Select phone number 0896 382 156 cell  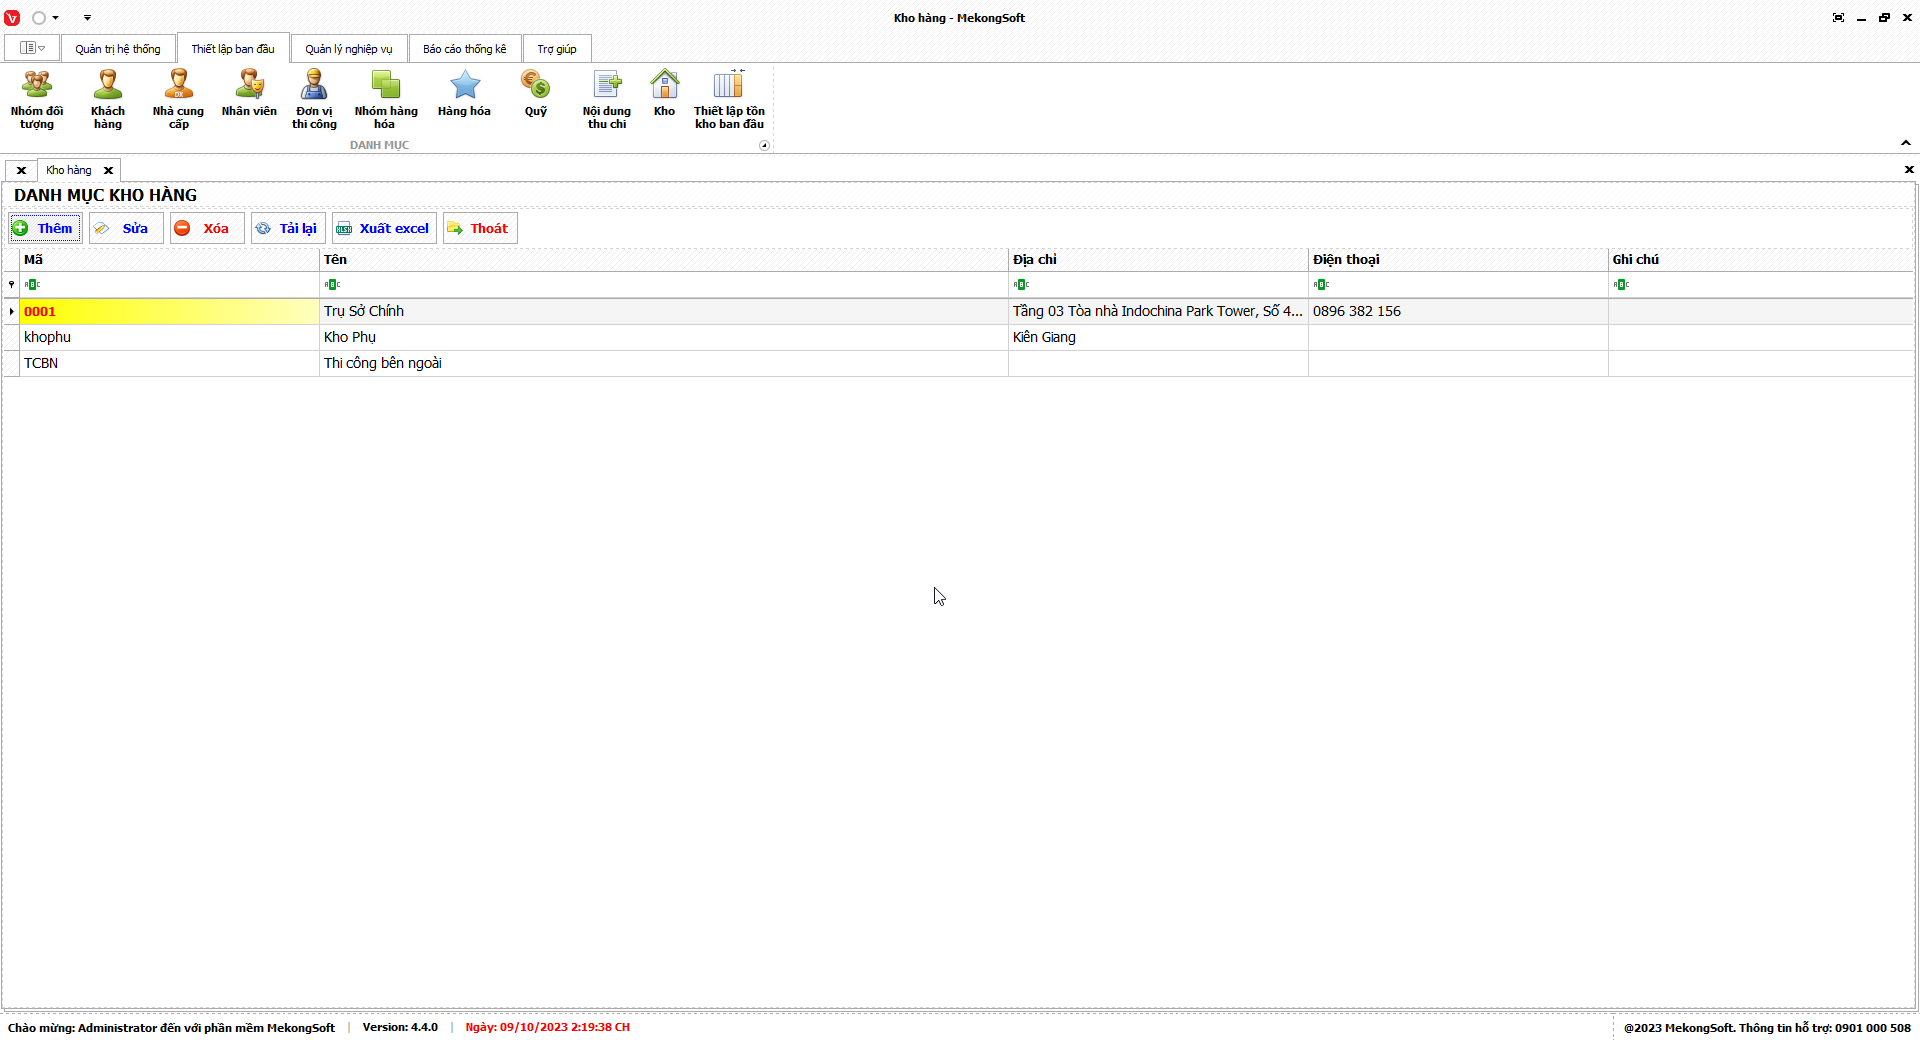coord(1458,311)
